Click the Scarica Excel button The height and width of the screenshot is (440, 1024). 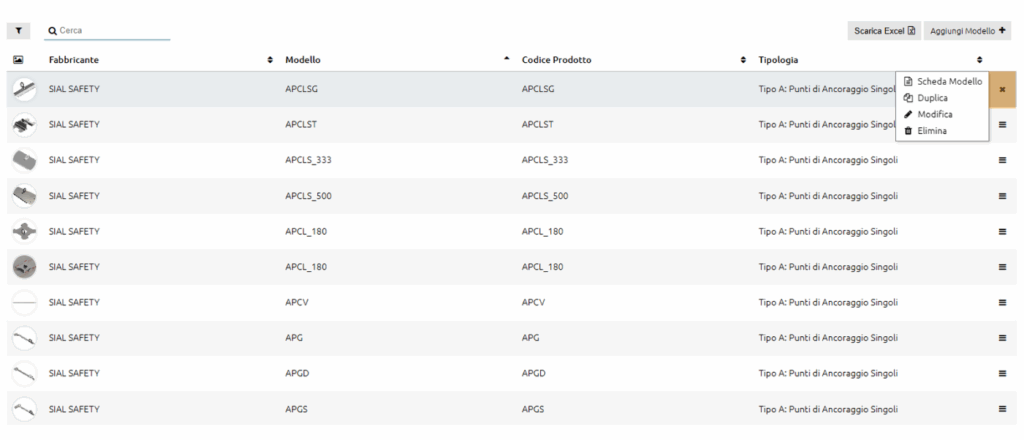click(884, 31)
